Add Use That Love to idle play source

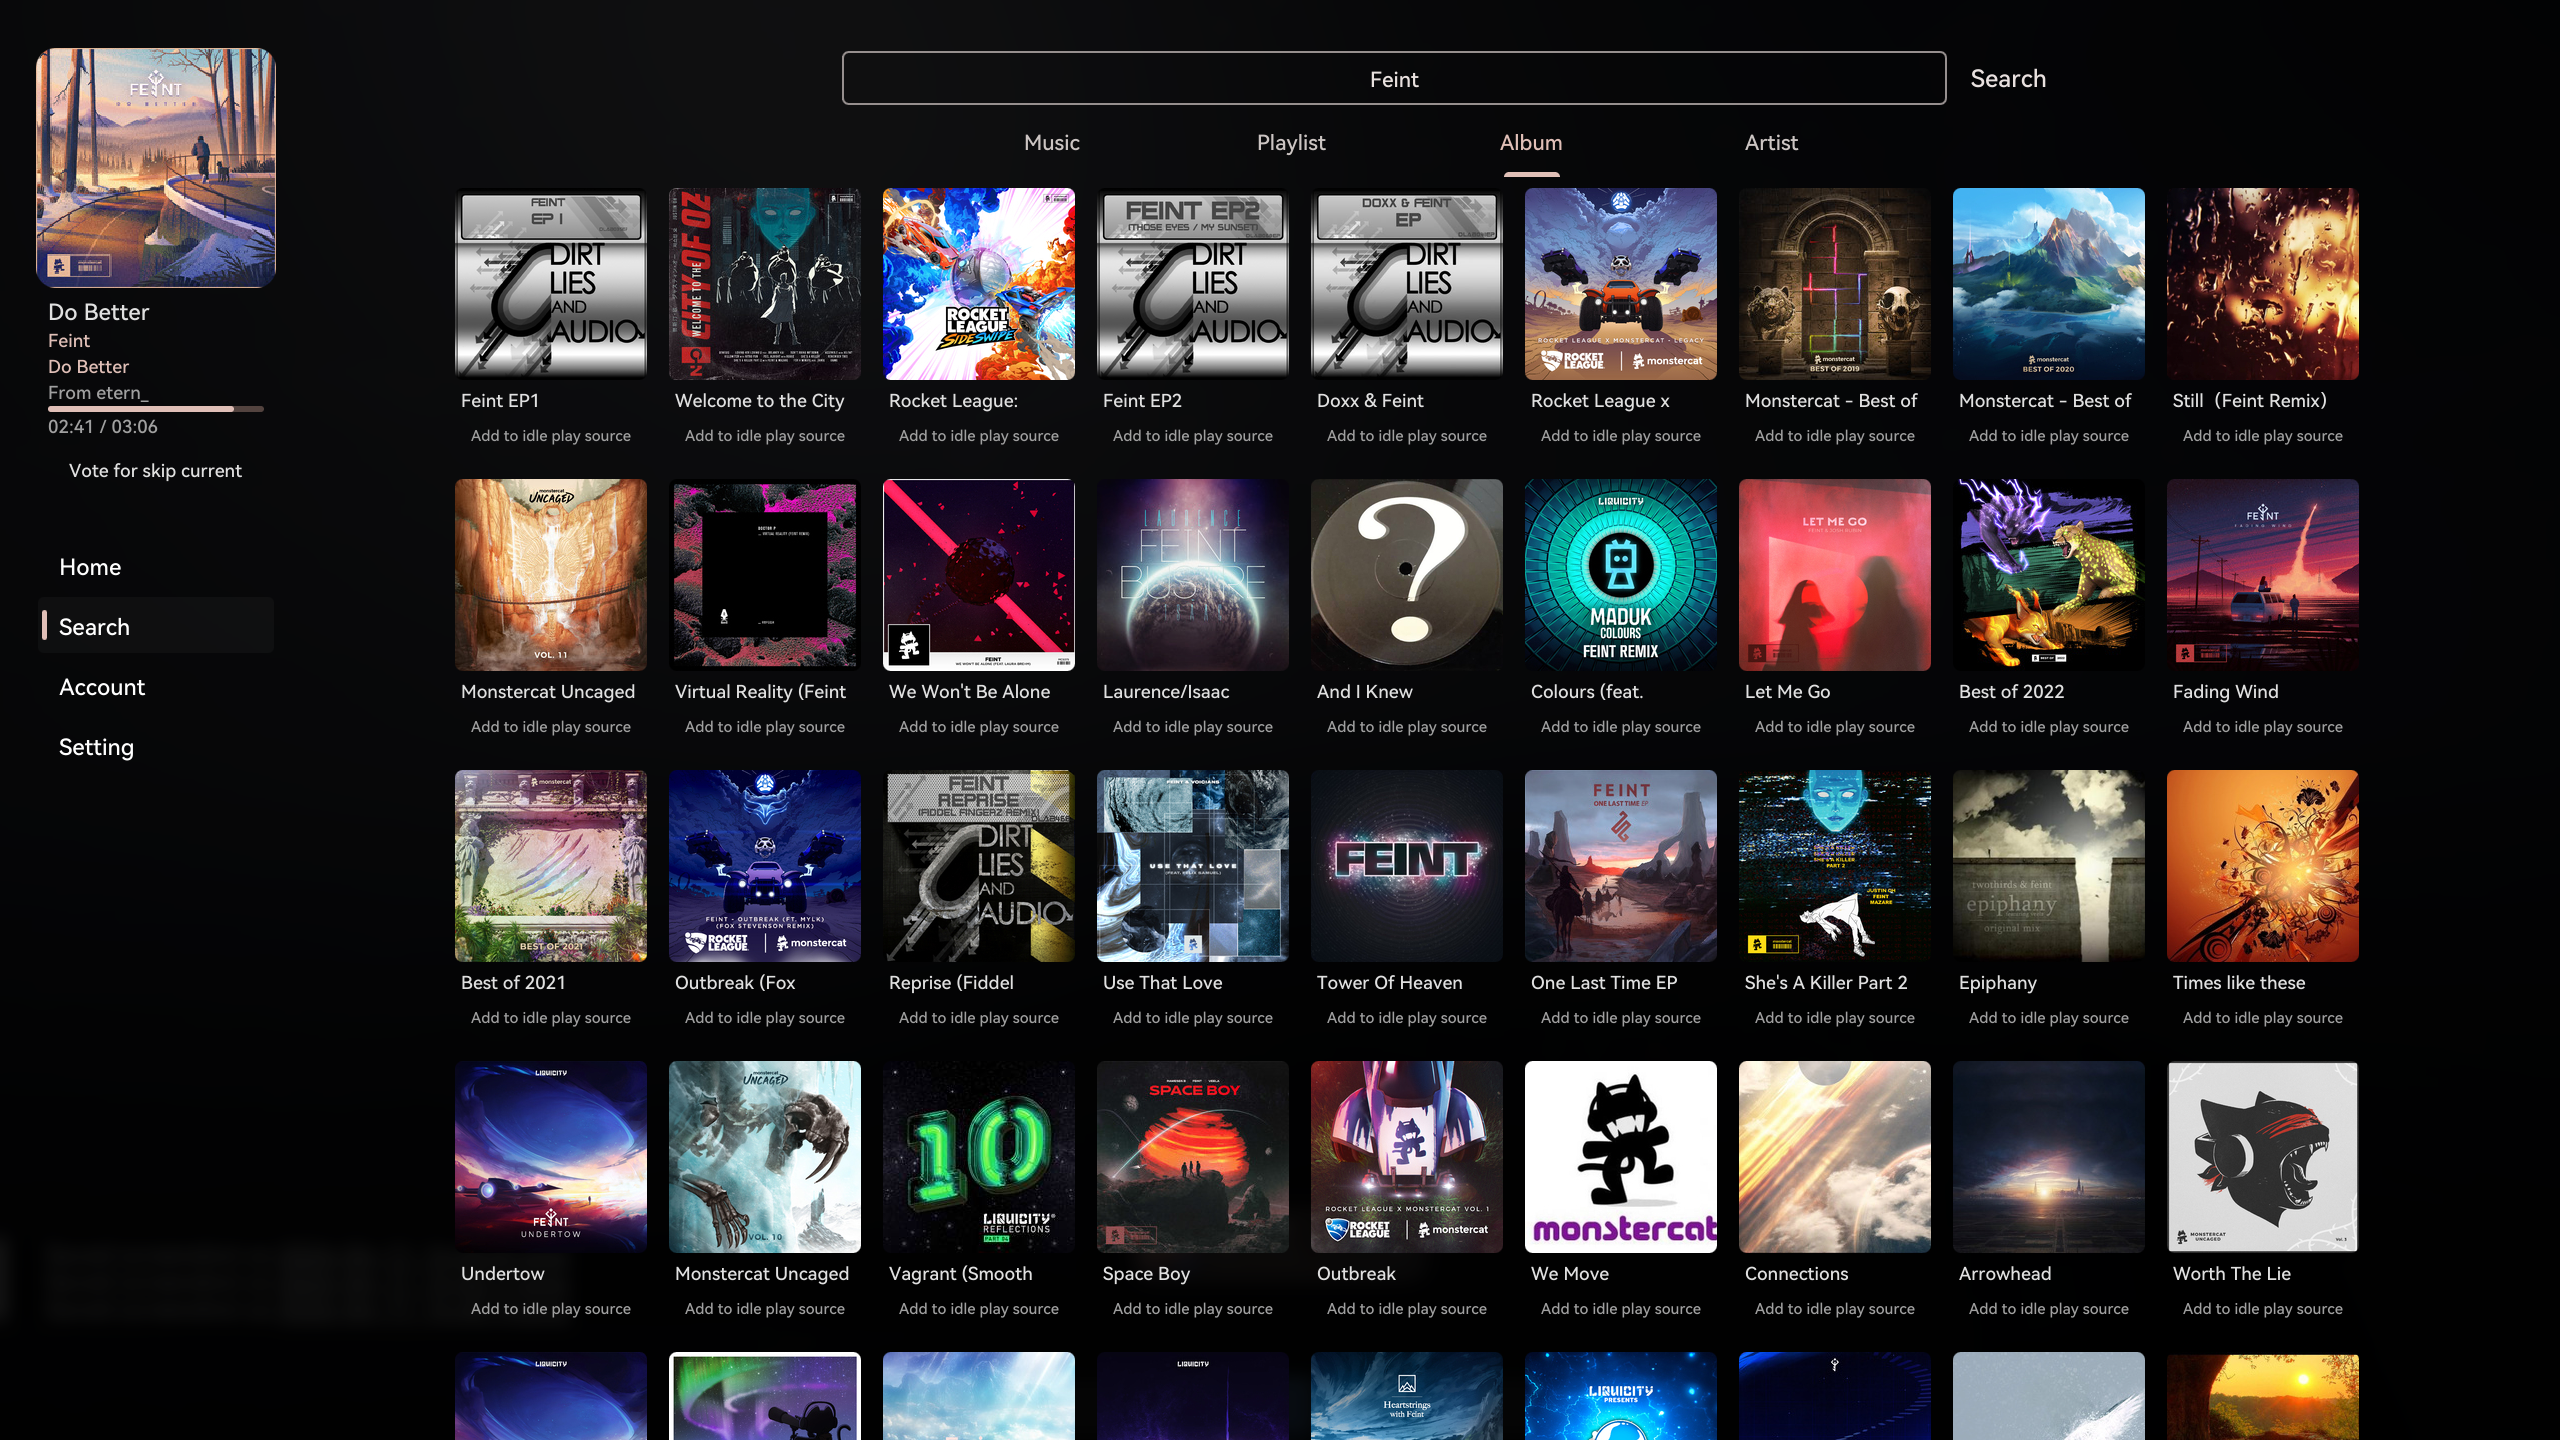tap(1193, 1018)
